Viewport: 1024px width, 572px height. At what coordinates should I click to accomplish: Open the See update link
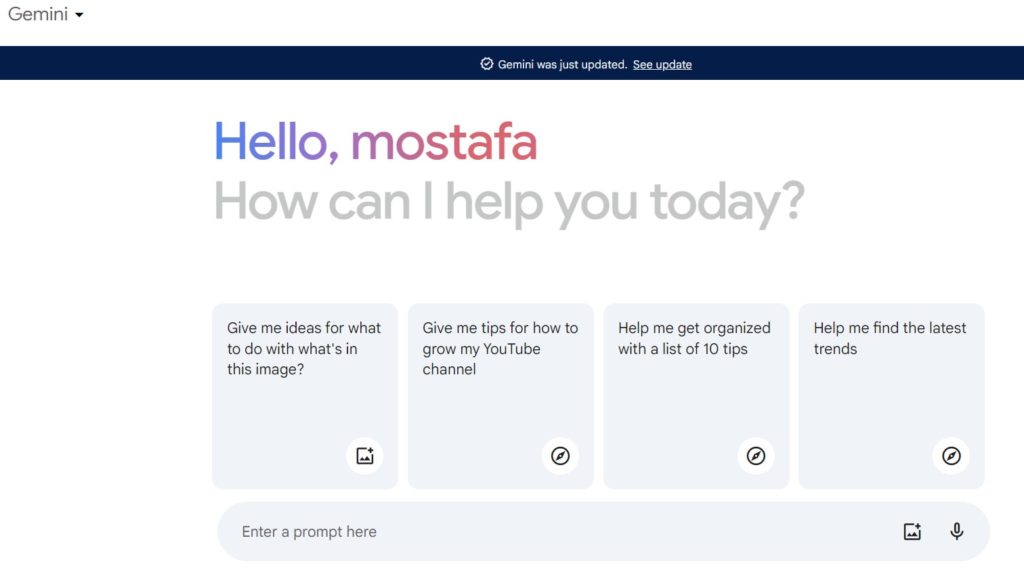pyautogui.click(x=662, y=64)
